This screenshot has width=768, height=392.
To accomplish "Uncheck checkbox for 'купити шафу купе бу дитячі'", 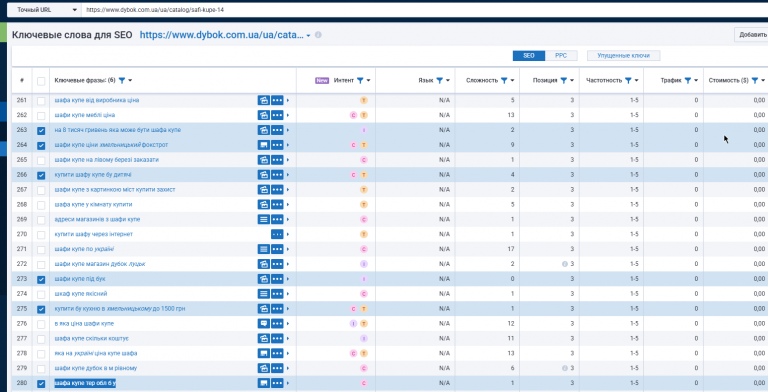I will [41, 175].
